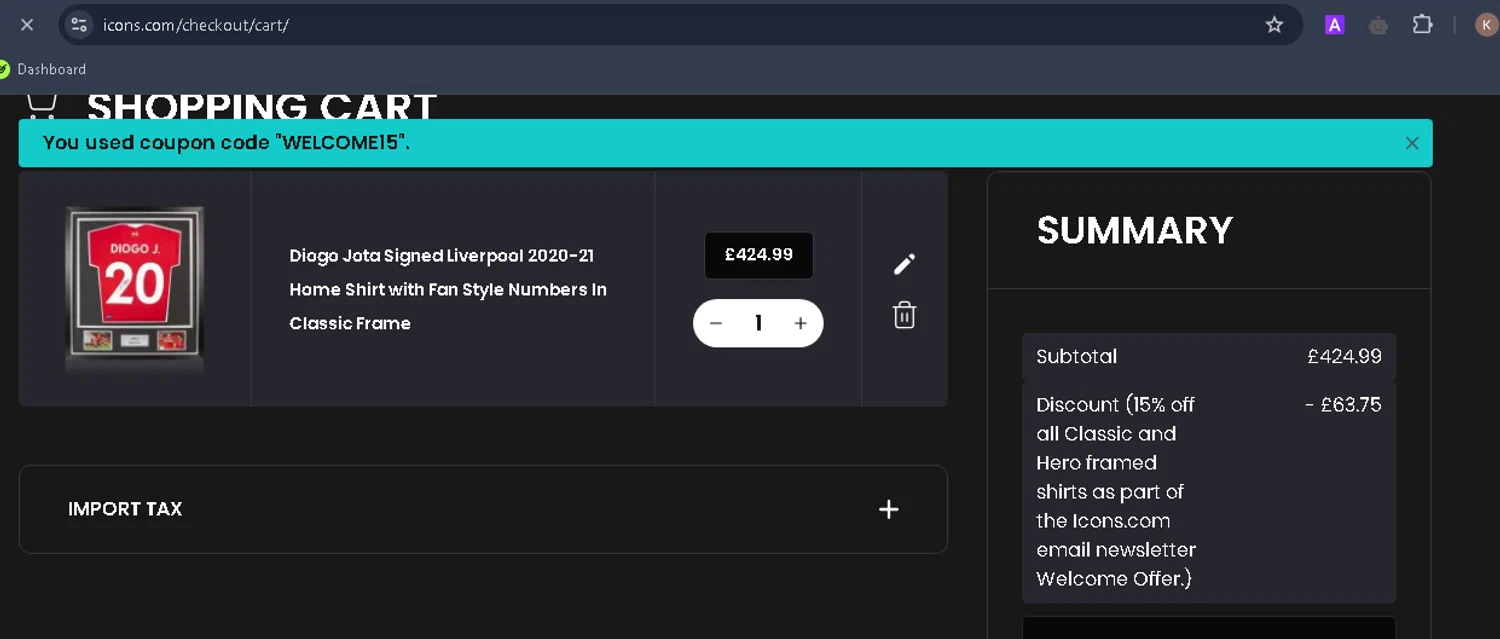Viewport: 1500px width, 639px height.
Task: Click the £424.99 item price box
Action: tap(758, 255)
